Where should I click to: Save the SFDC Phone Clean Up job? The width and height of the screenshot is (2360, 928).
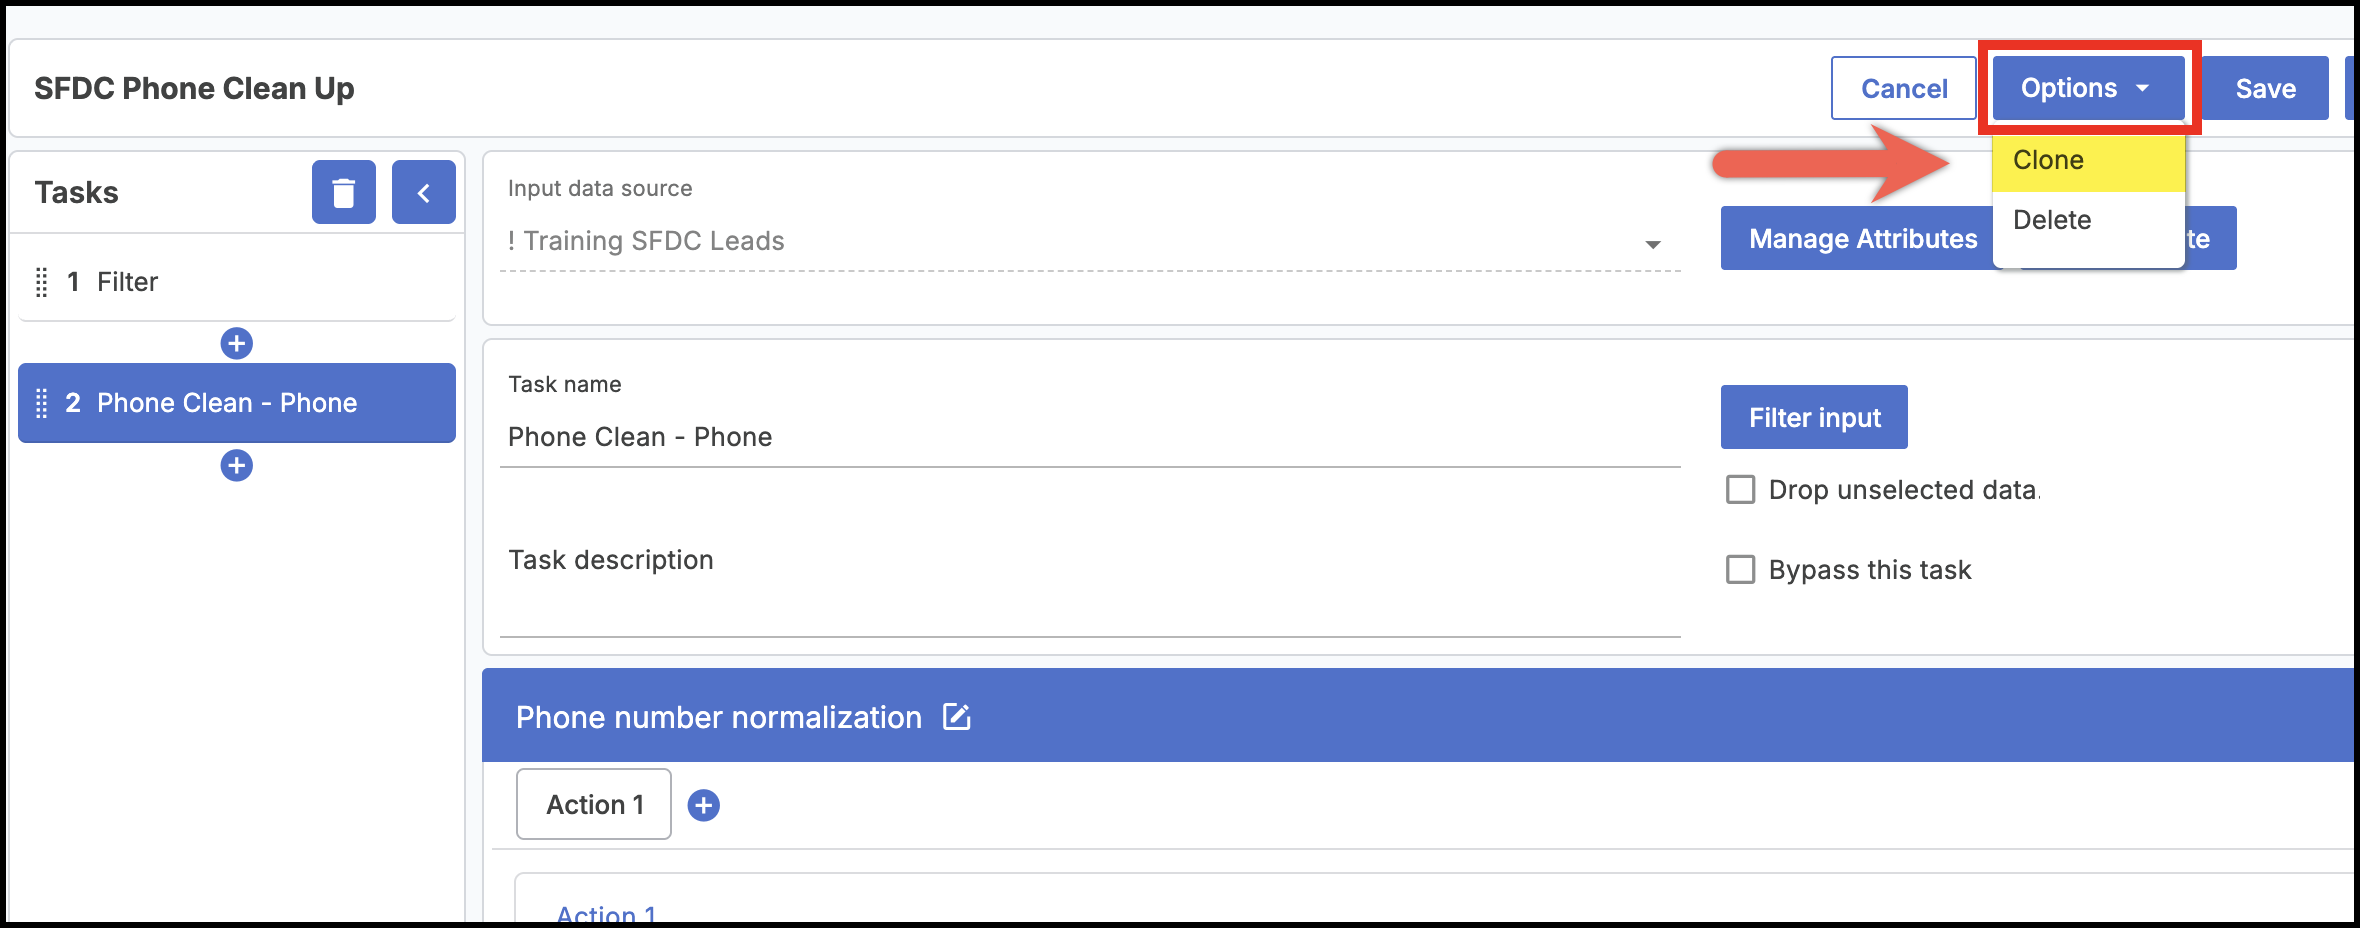(2265, 88)
